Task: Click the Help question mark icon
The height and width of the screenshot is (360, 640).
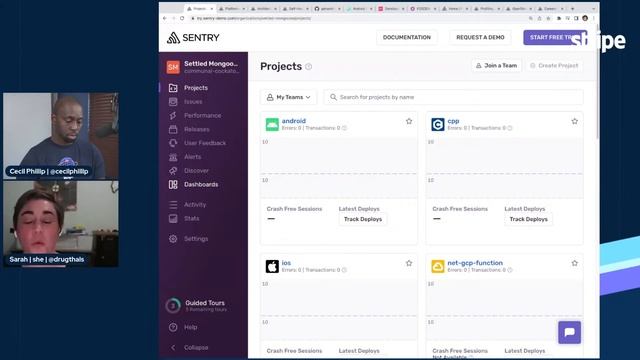Action: (x=173, y=327)
